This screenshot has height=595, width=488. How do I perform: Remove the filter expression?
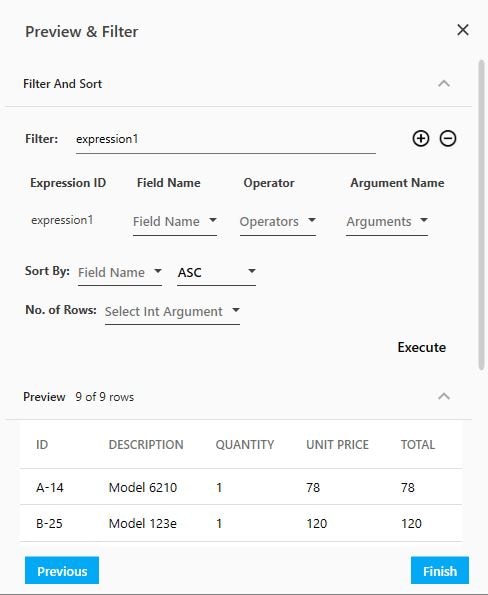[x=448, y=139]
